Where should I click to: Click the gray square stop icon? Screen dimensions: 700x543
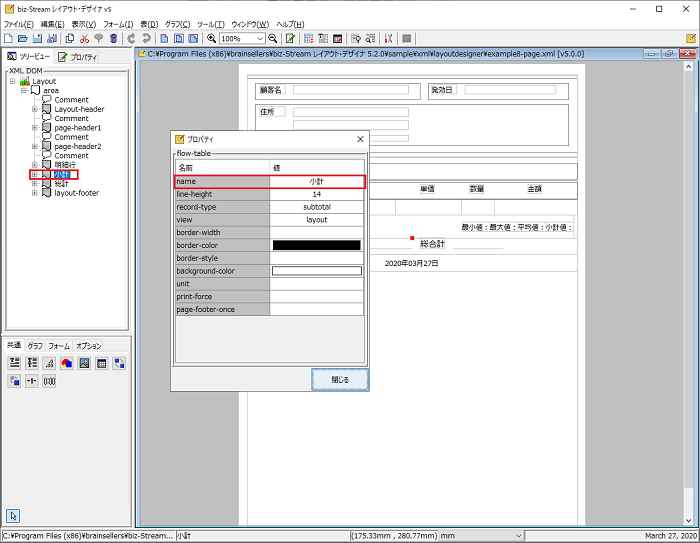click(x=406, y=38)
